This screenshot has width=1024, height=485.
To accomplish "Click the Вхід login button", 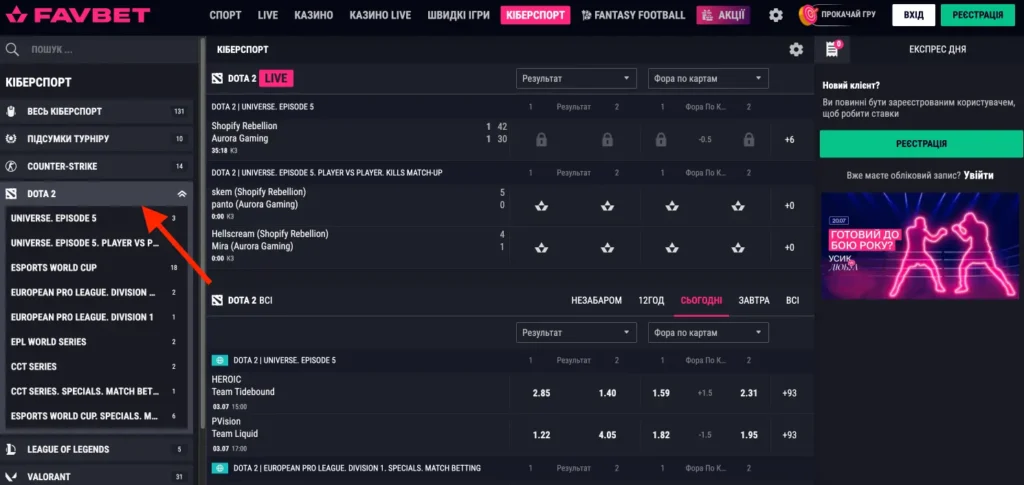I will pyautogui.click(x=914, y=15).
